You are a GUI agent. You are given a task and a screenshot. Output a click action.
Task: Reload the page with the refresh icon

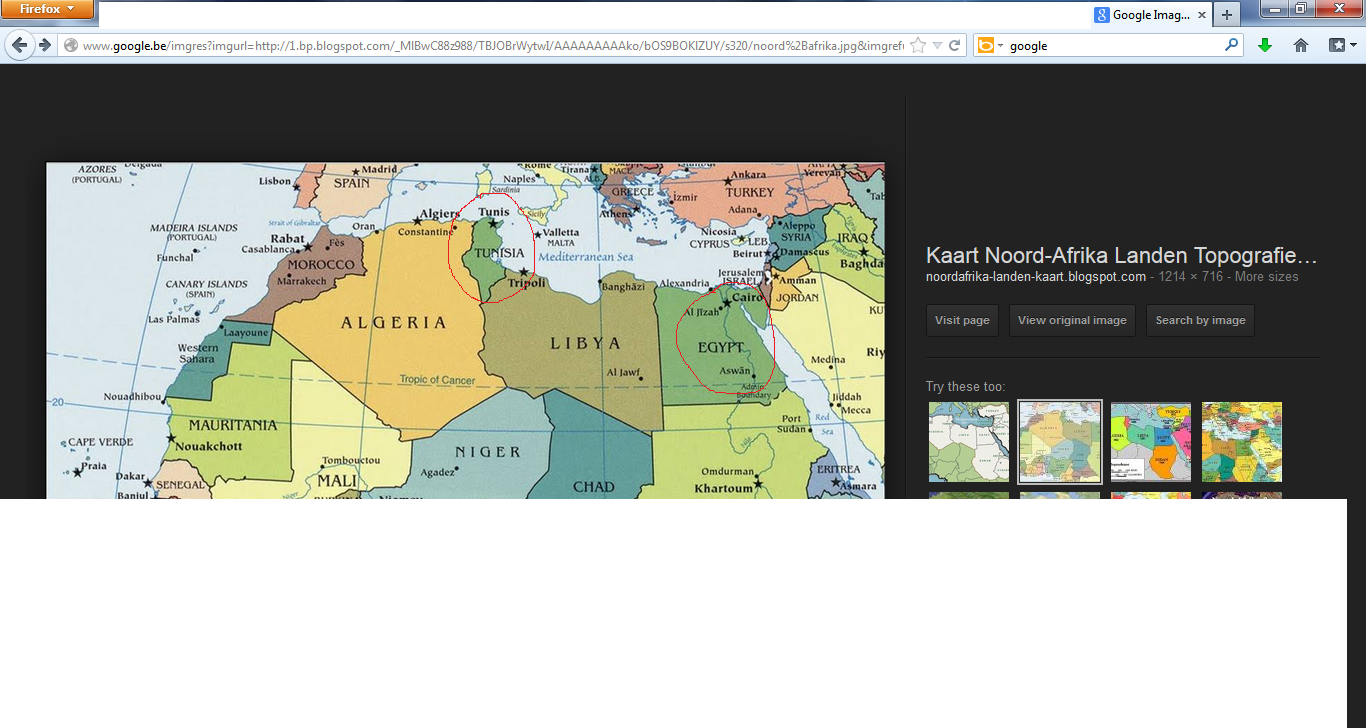(955, 46)
